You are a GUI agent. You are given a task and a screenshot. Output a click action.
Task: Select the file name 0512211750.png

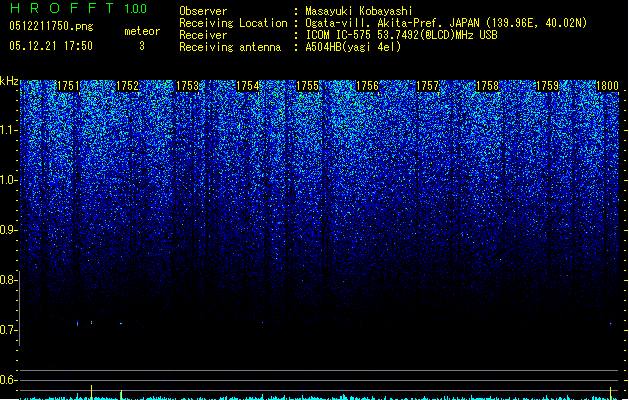click(x=51, y=26)
